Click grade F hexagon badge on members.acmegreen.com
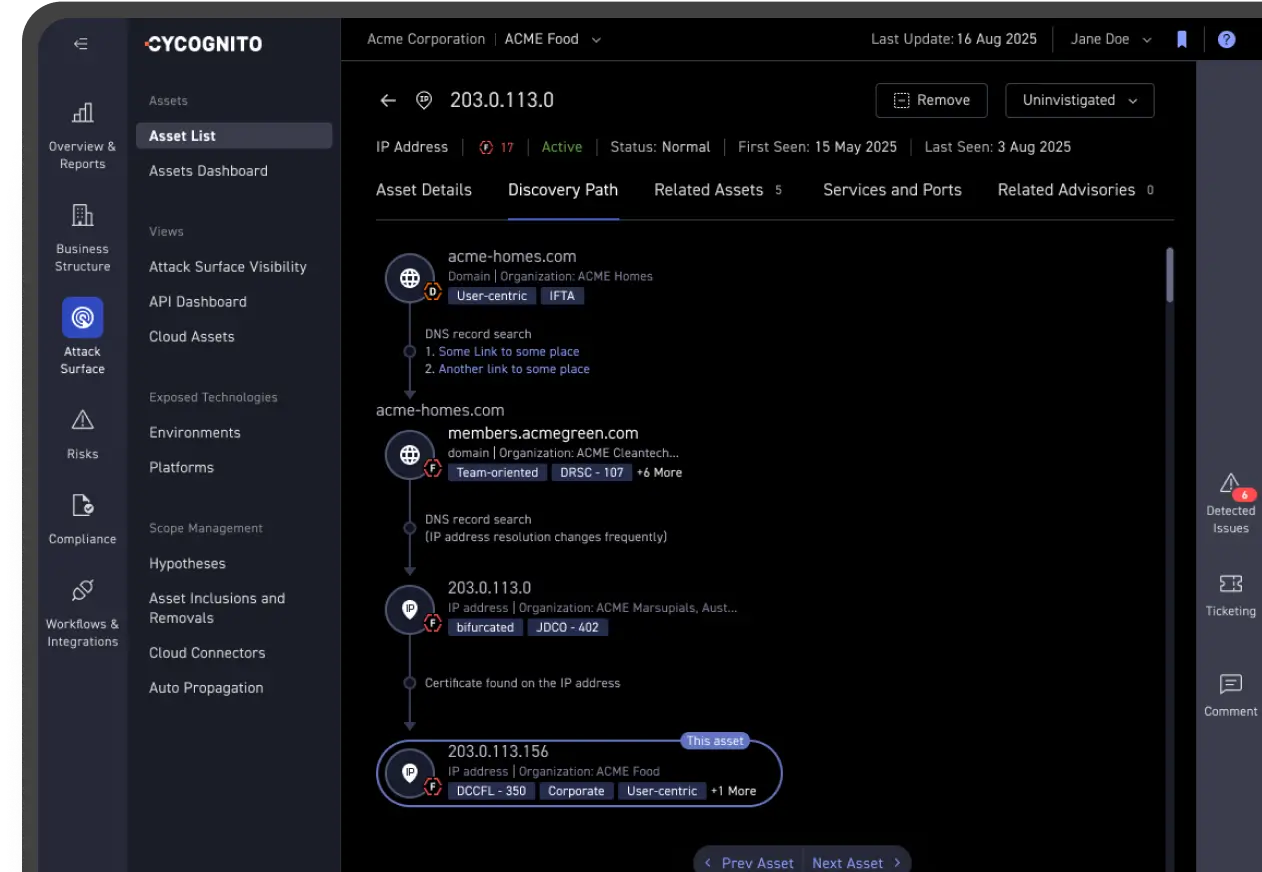The height and width of the screenshot is (872, 1262). tap(433, 467)
